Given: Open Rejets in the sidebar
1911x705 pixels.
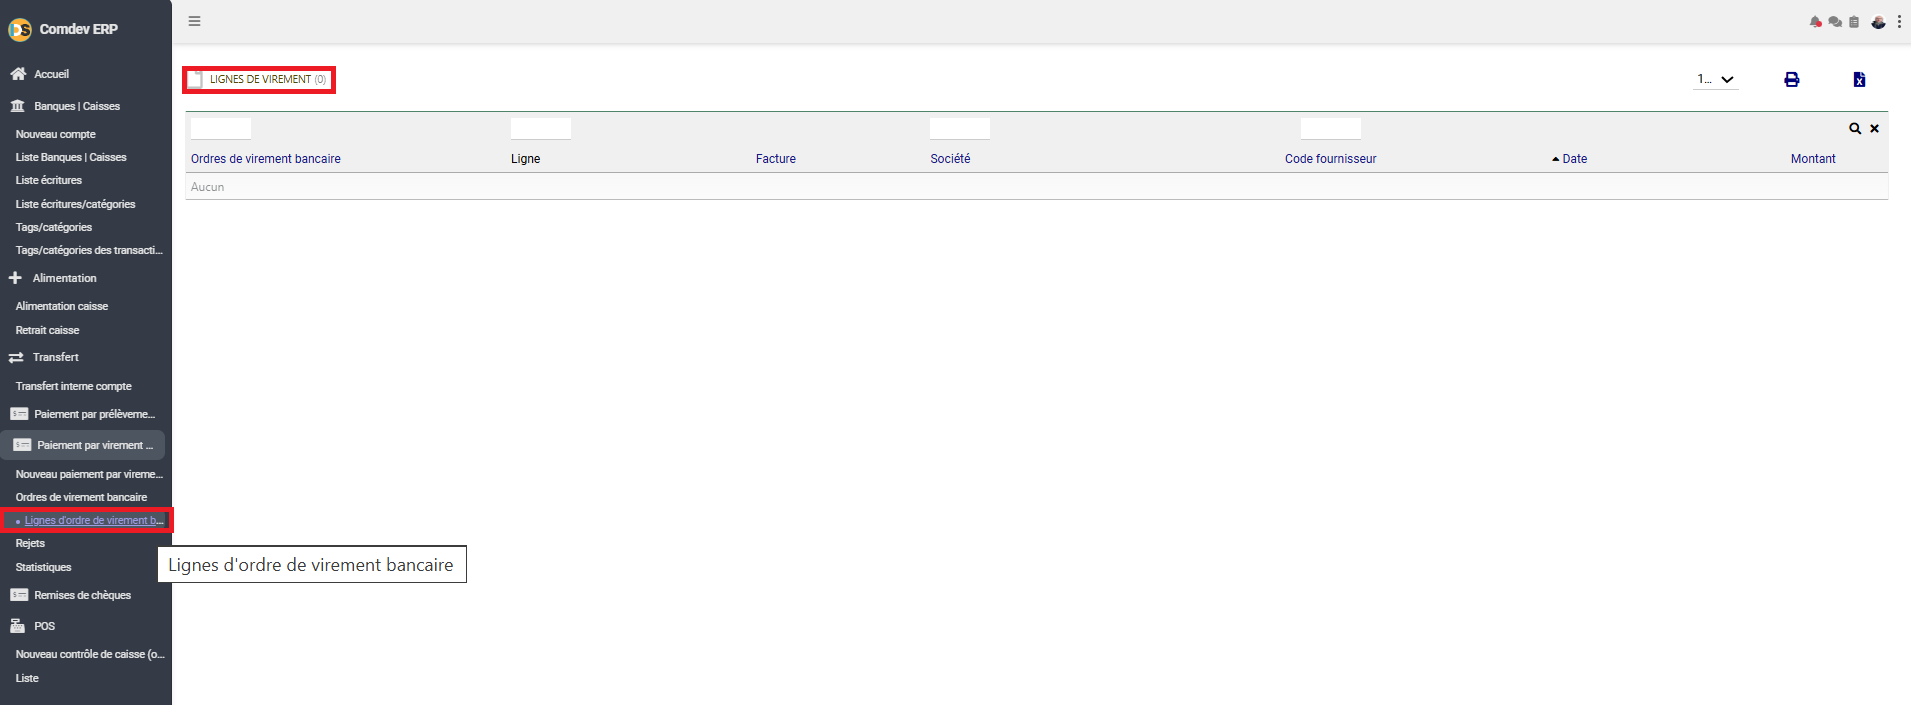Looking at the screenshot, I should (30, 543).
